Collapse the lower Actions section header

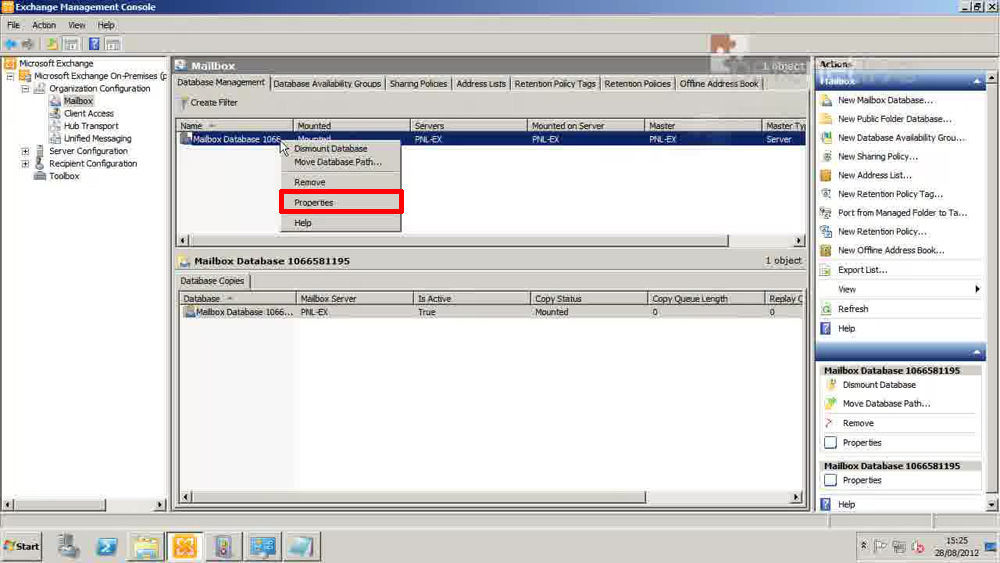point(977,352)
